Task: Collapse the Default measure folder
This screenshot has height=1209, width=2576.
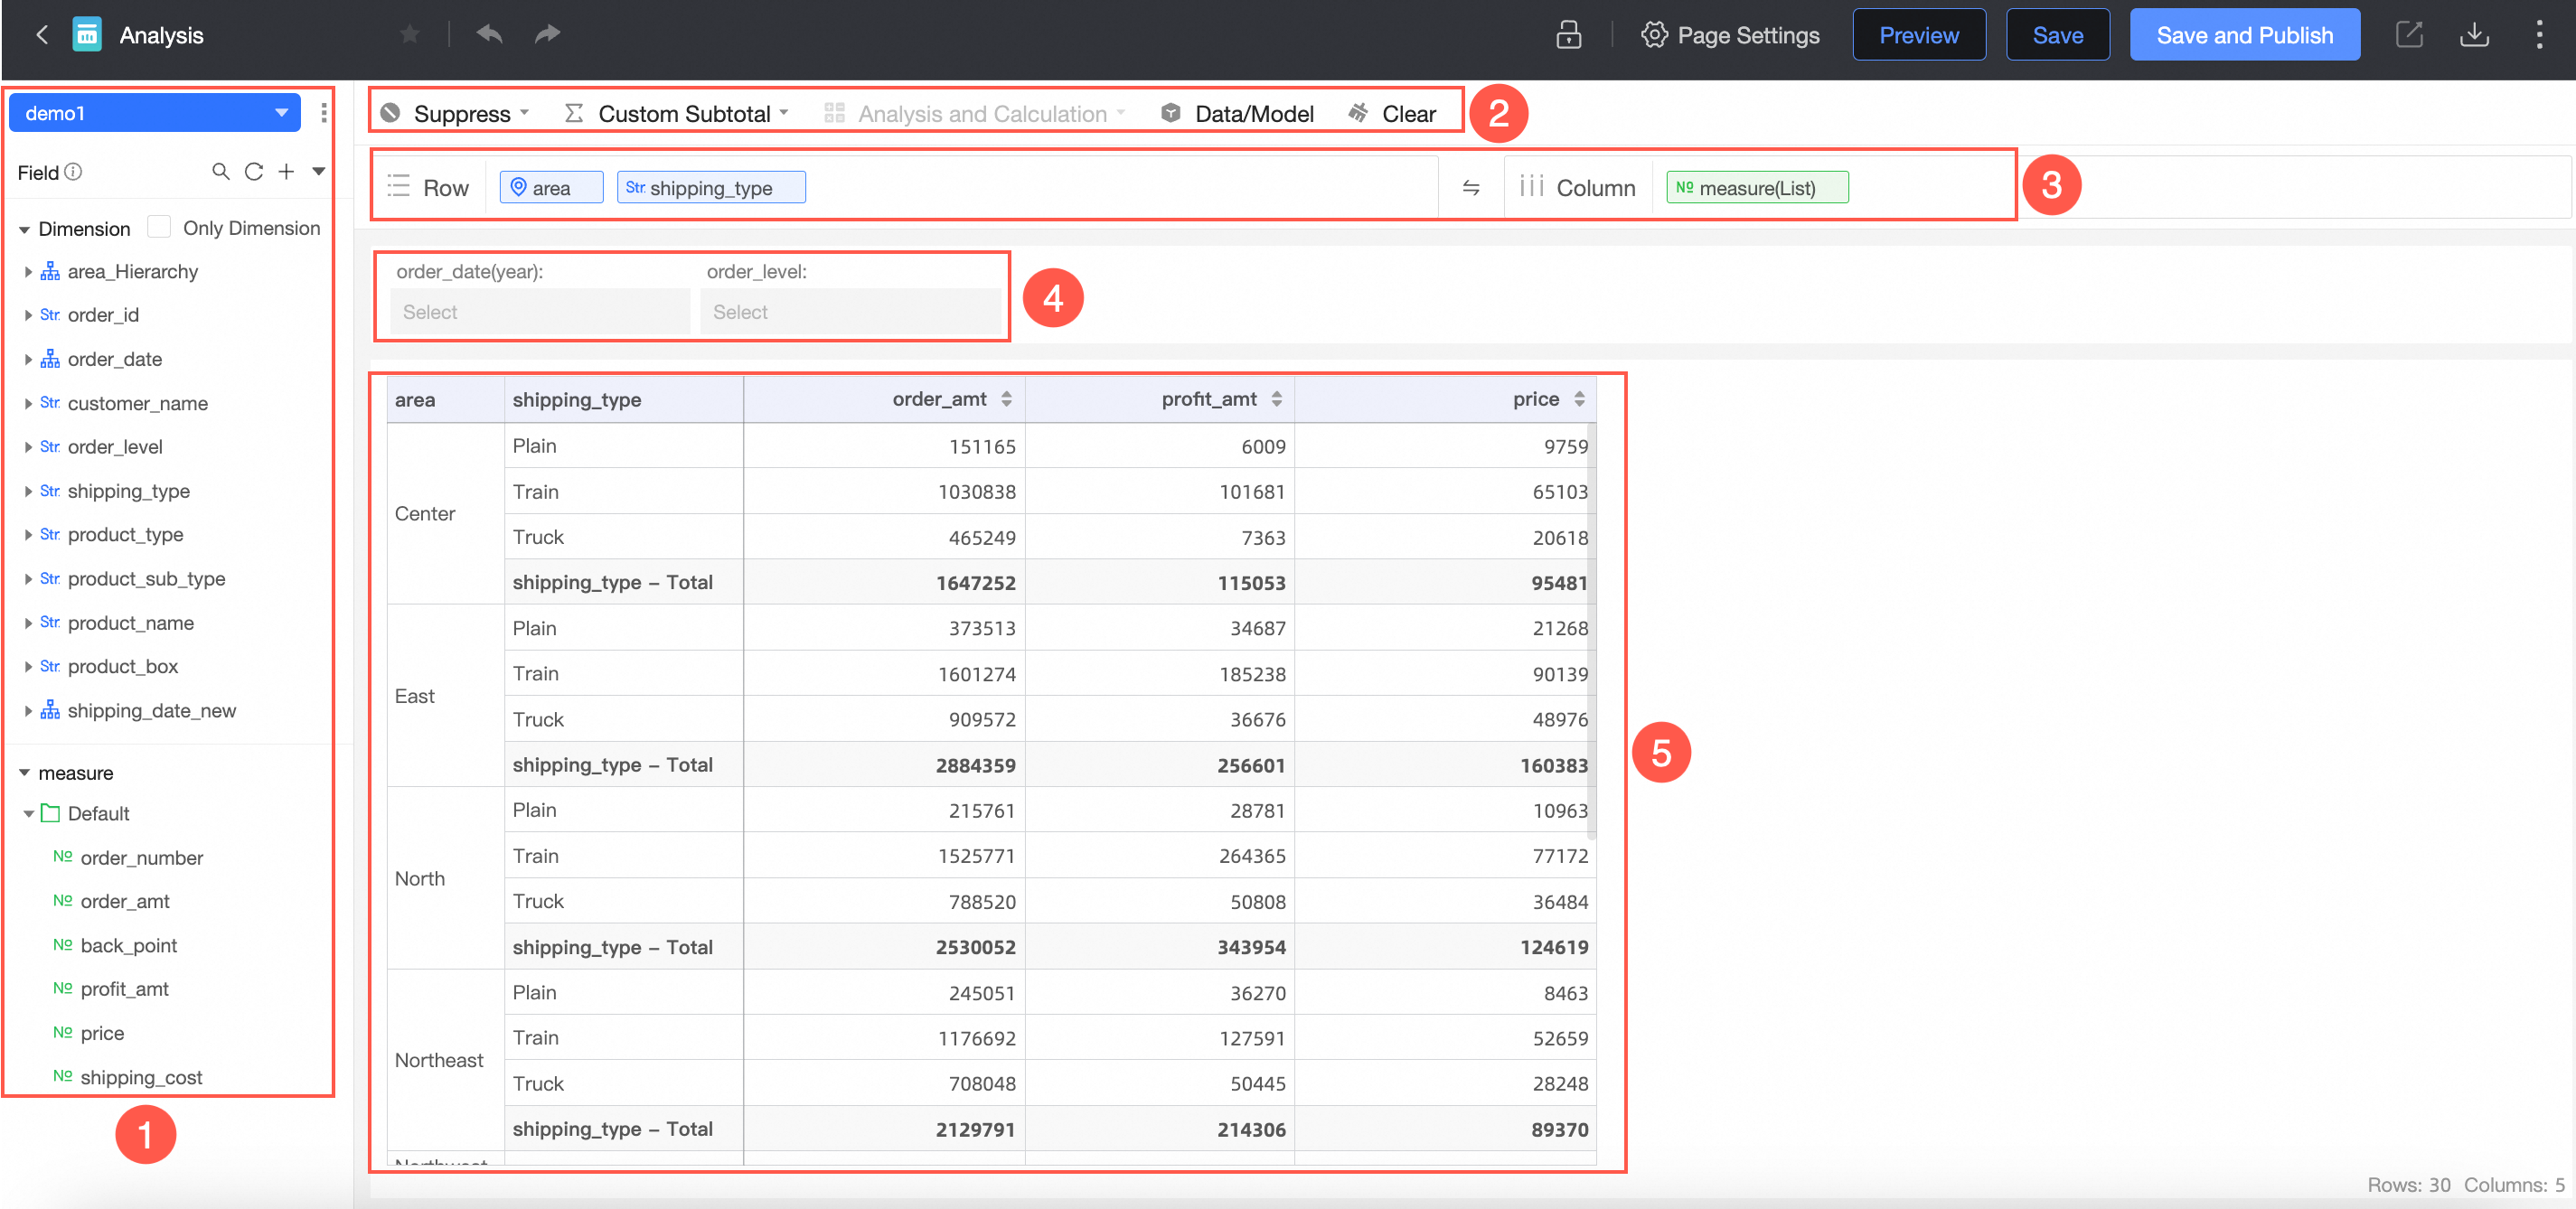Action: coord(29,813)
